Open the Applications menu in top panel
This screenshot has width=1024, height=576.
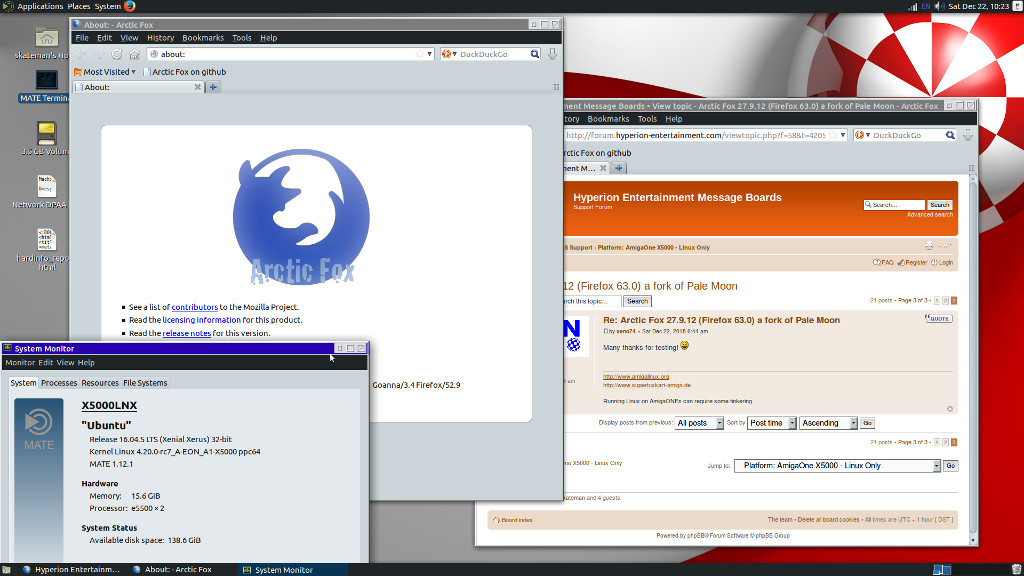pyautogui.click(x=40, y=7)
